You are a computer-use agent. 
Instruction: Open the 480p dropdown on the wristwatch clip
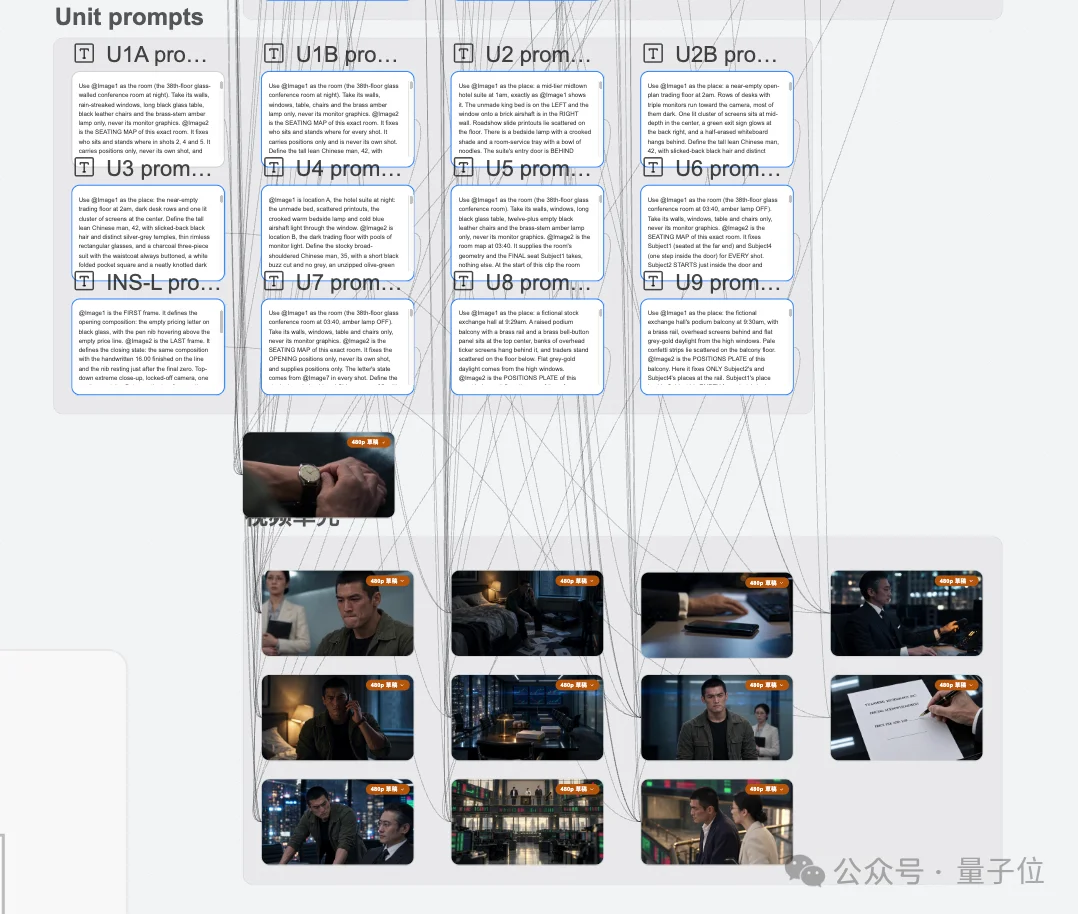[368, 442]
